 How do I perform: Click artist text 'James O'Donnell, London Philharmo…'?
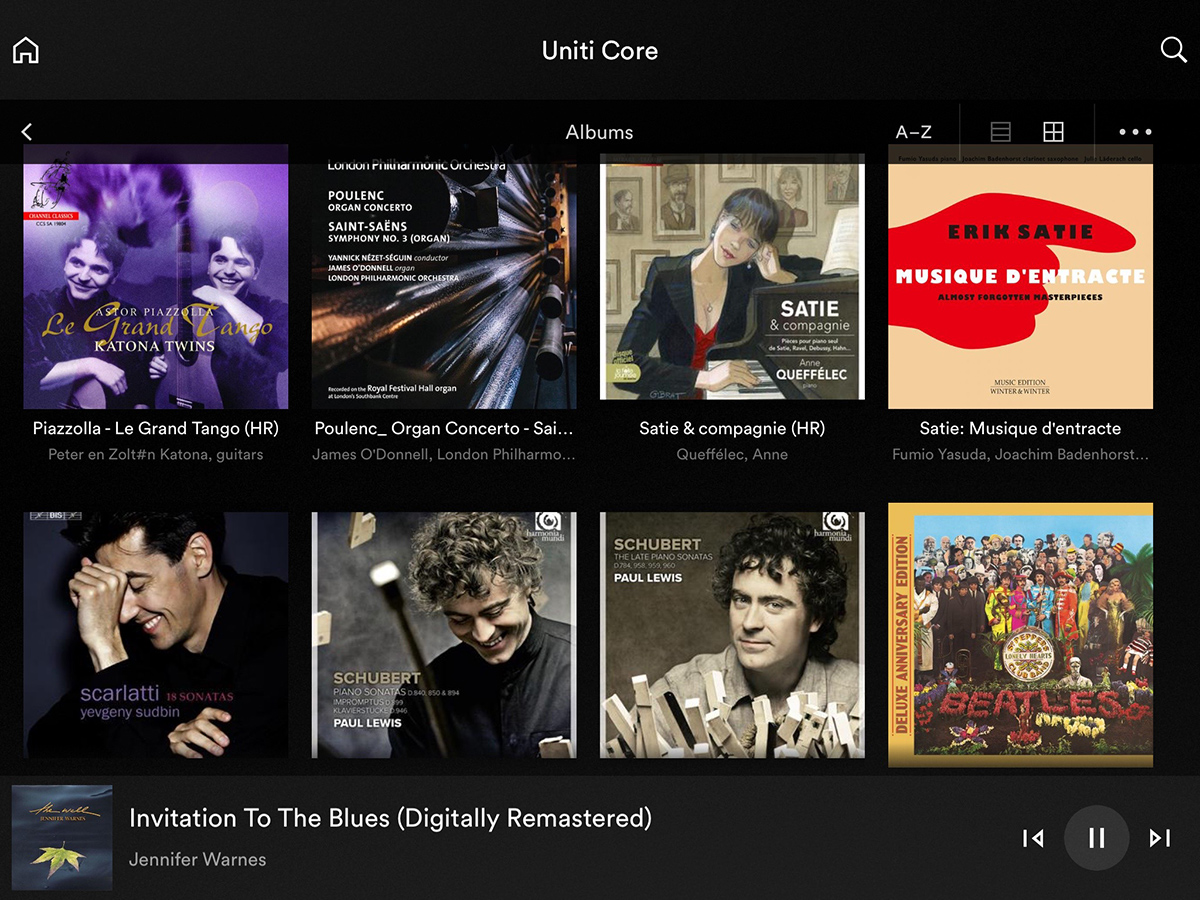(444, 454)
